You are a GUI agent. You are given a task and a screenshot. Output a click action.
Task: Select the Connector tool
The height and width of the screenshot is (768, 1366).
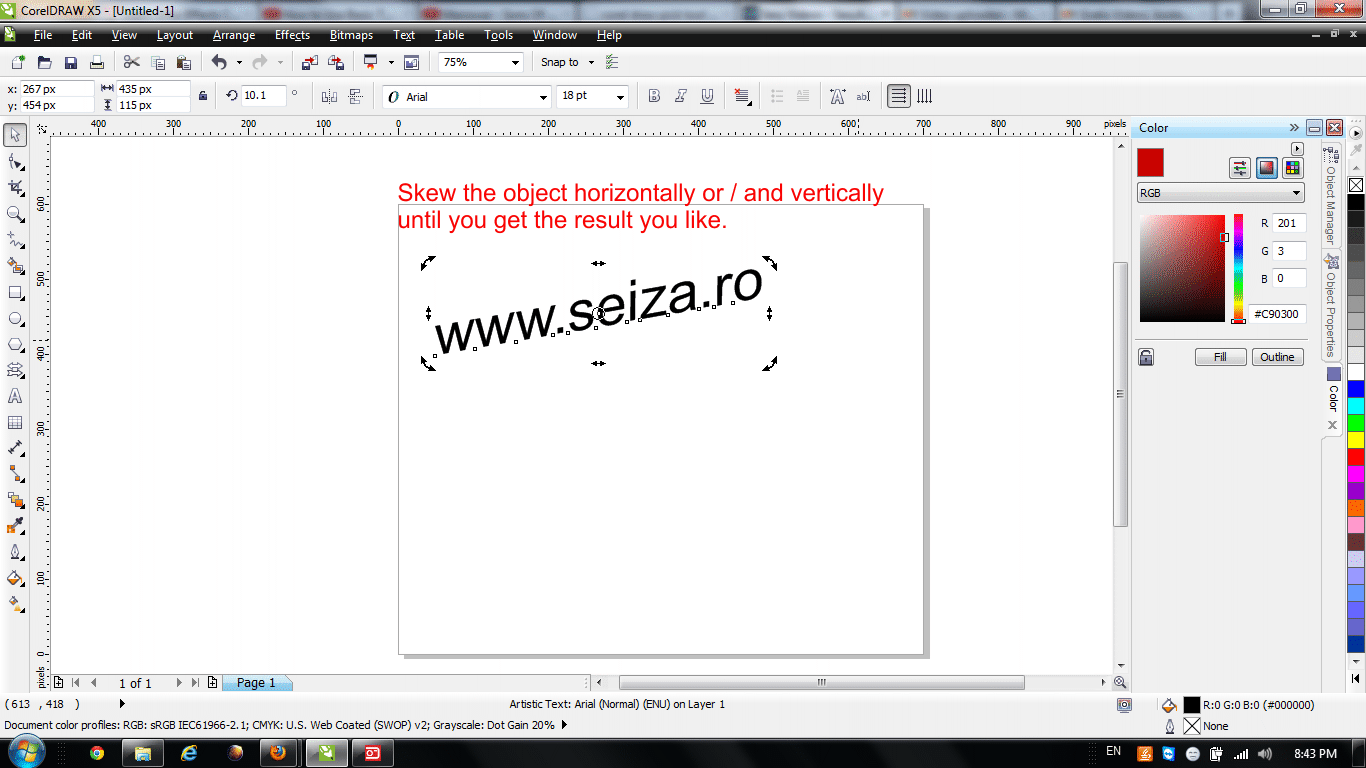15,474
